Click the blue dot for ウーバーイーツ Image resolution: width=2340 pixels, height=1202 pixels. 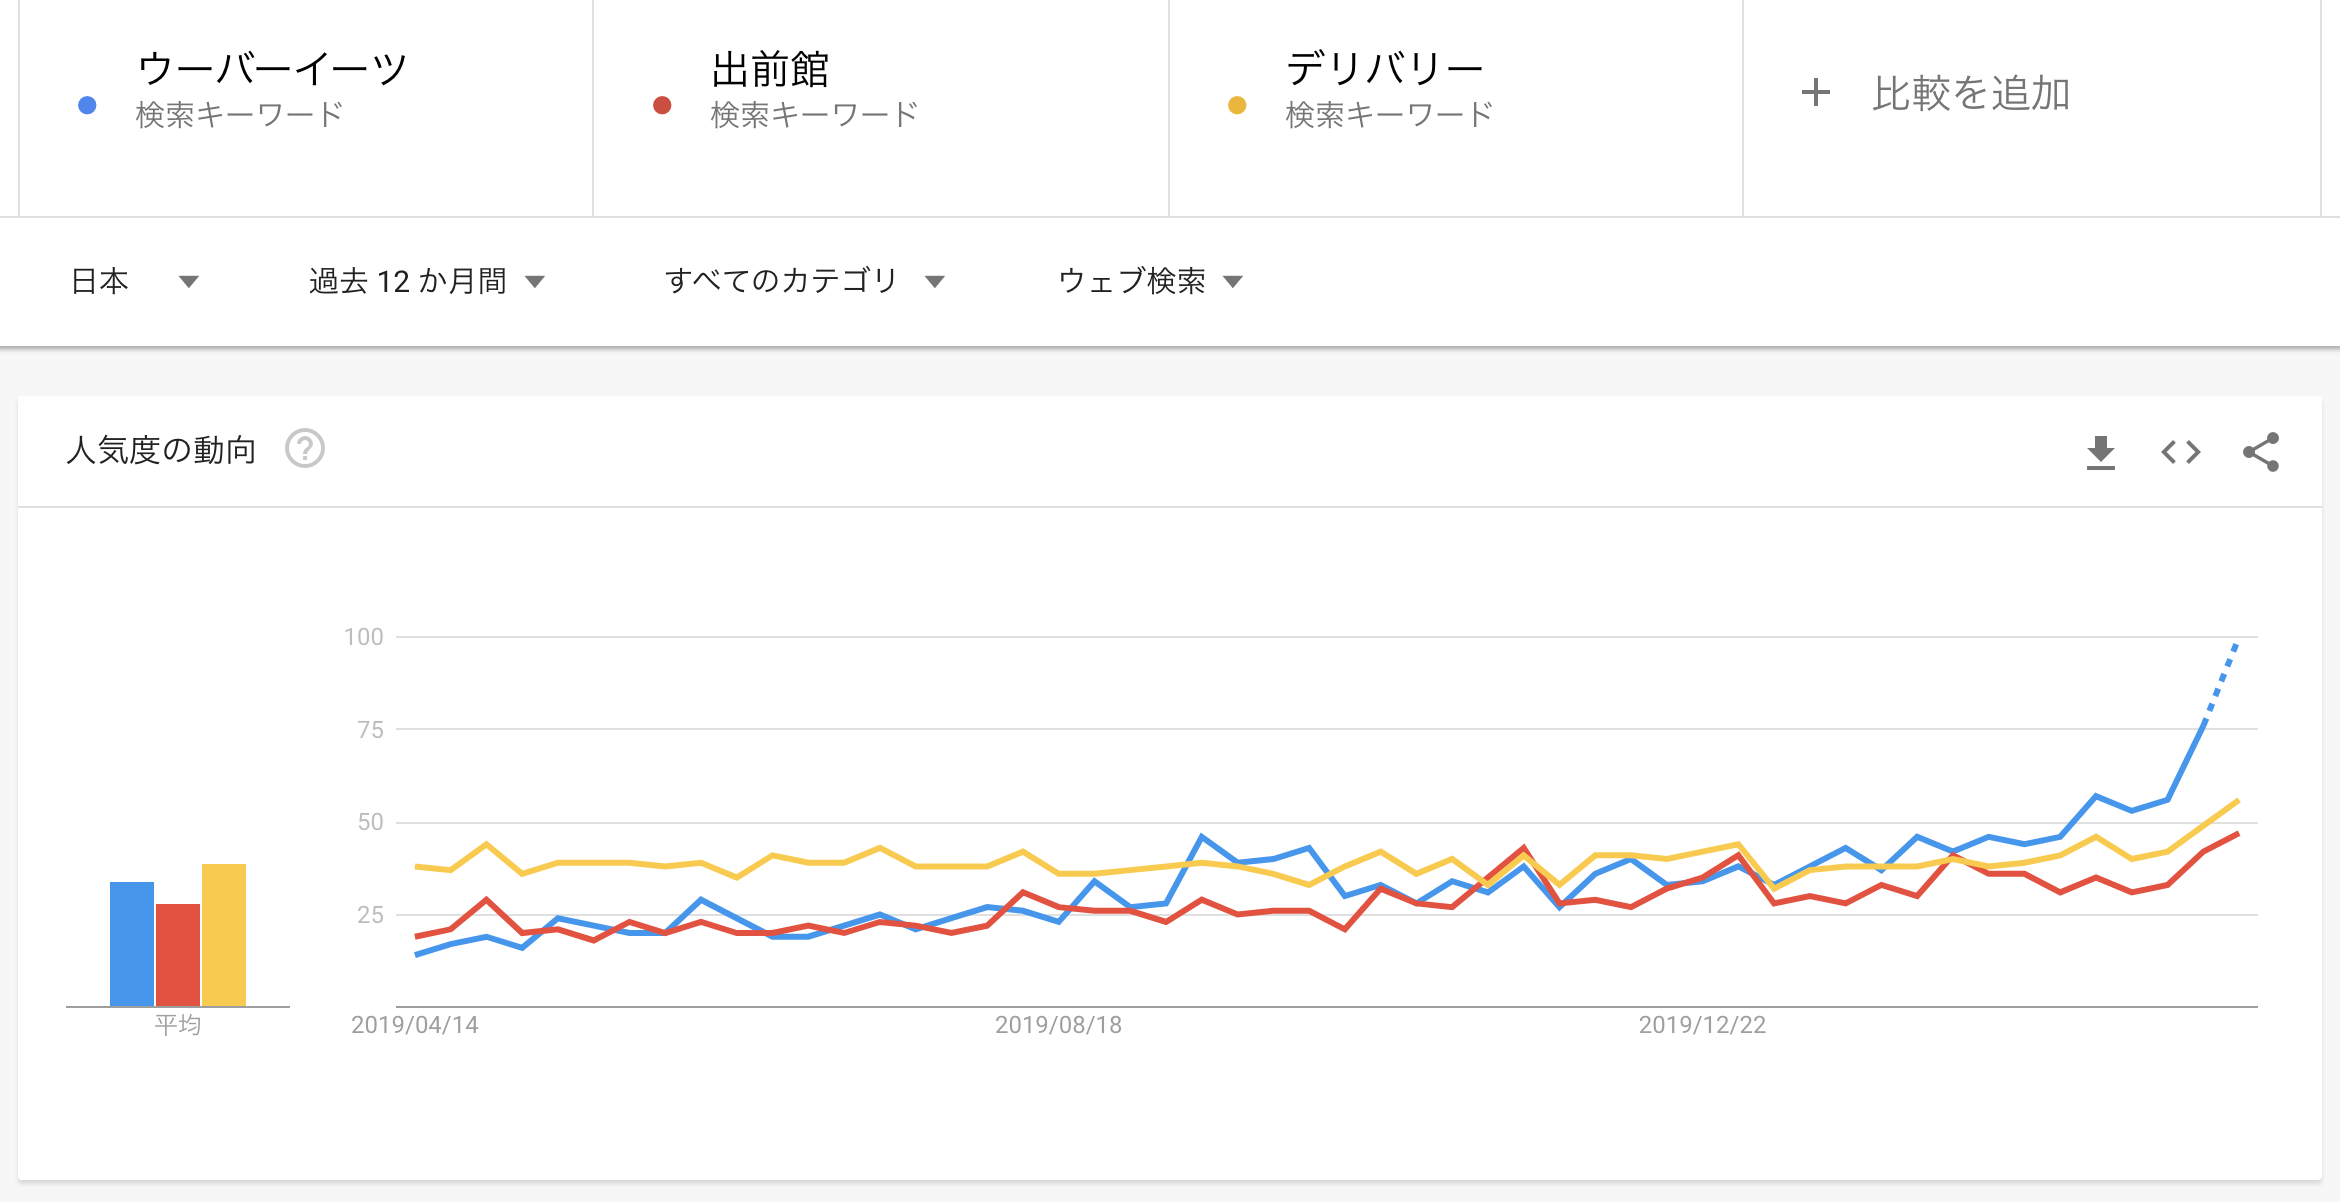coord(88,104)
